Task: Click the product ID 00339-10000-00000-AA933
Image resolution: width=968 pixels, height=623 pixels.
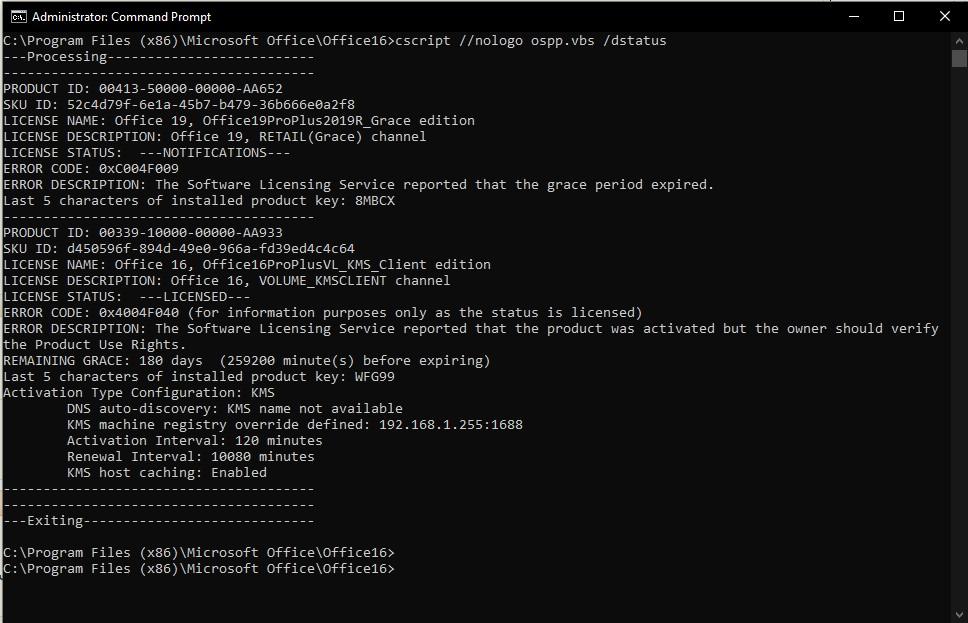Action: [191, 233]
